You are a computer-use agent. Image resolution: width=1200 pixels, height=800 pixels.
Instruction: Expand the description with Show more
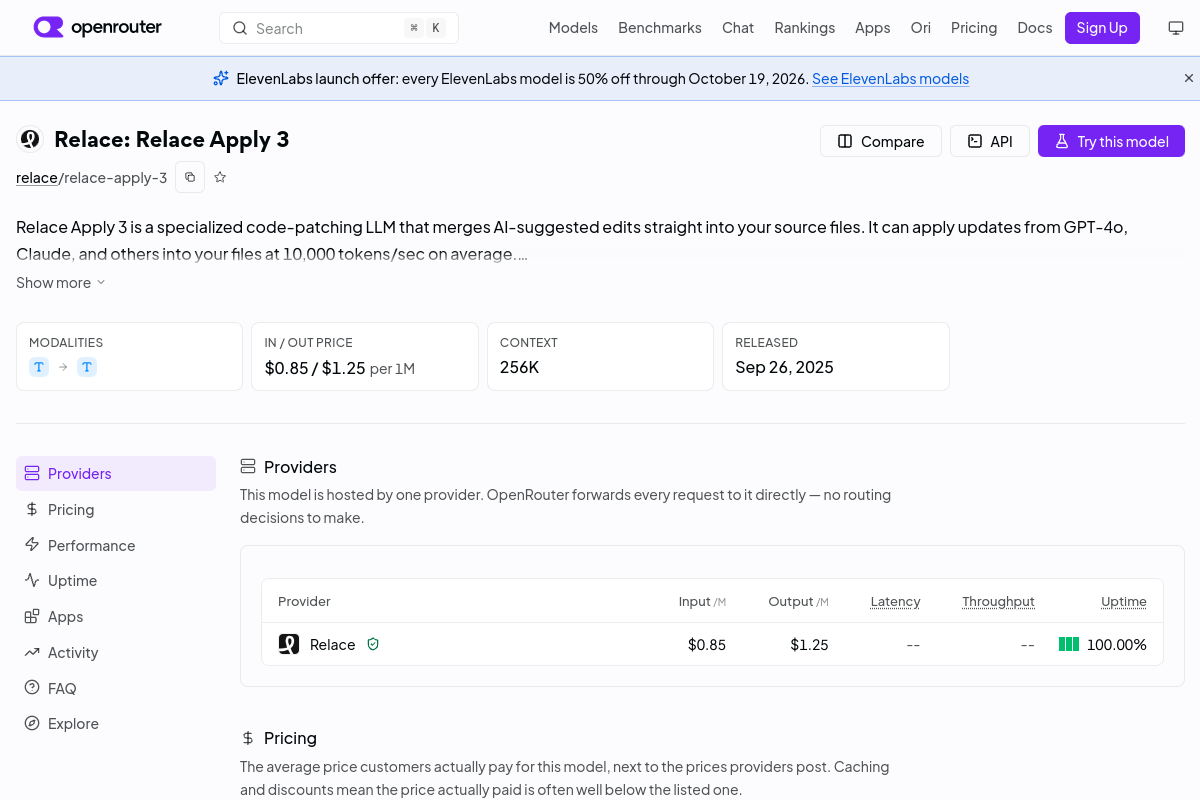pos(61,283)
